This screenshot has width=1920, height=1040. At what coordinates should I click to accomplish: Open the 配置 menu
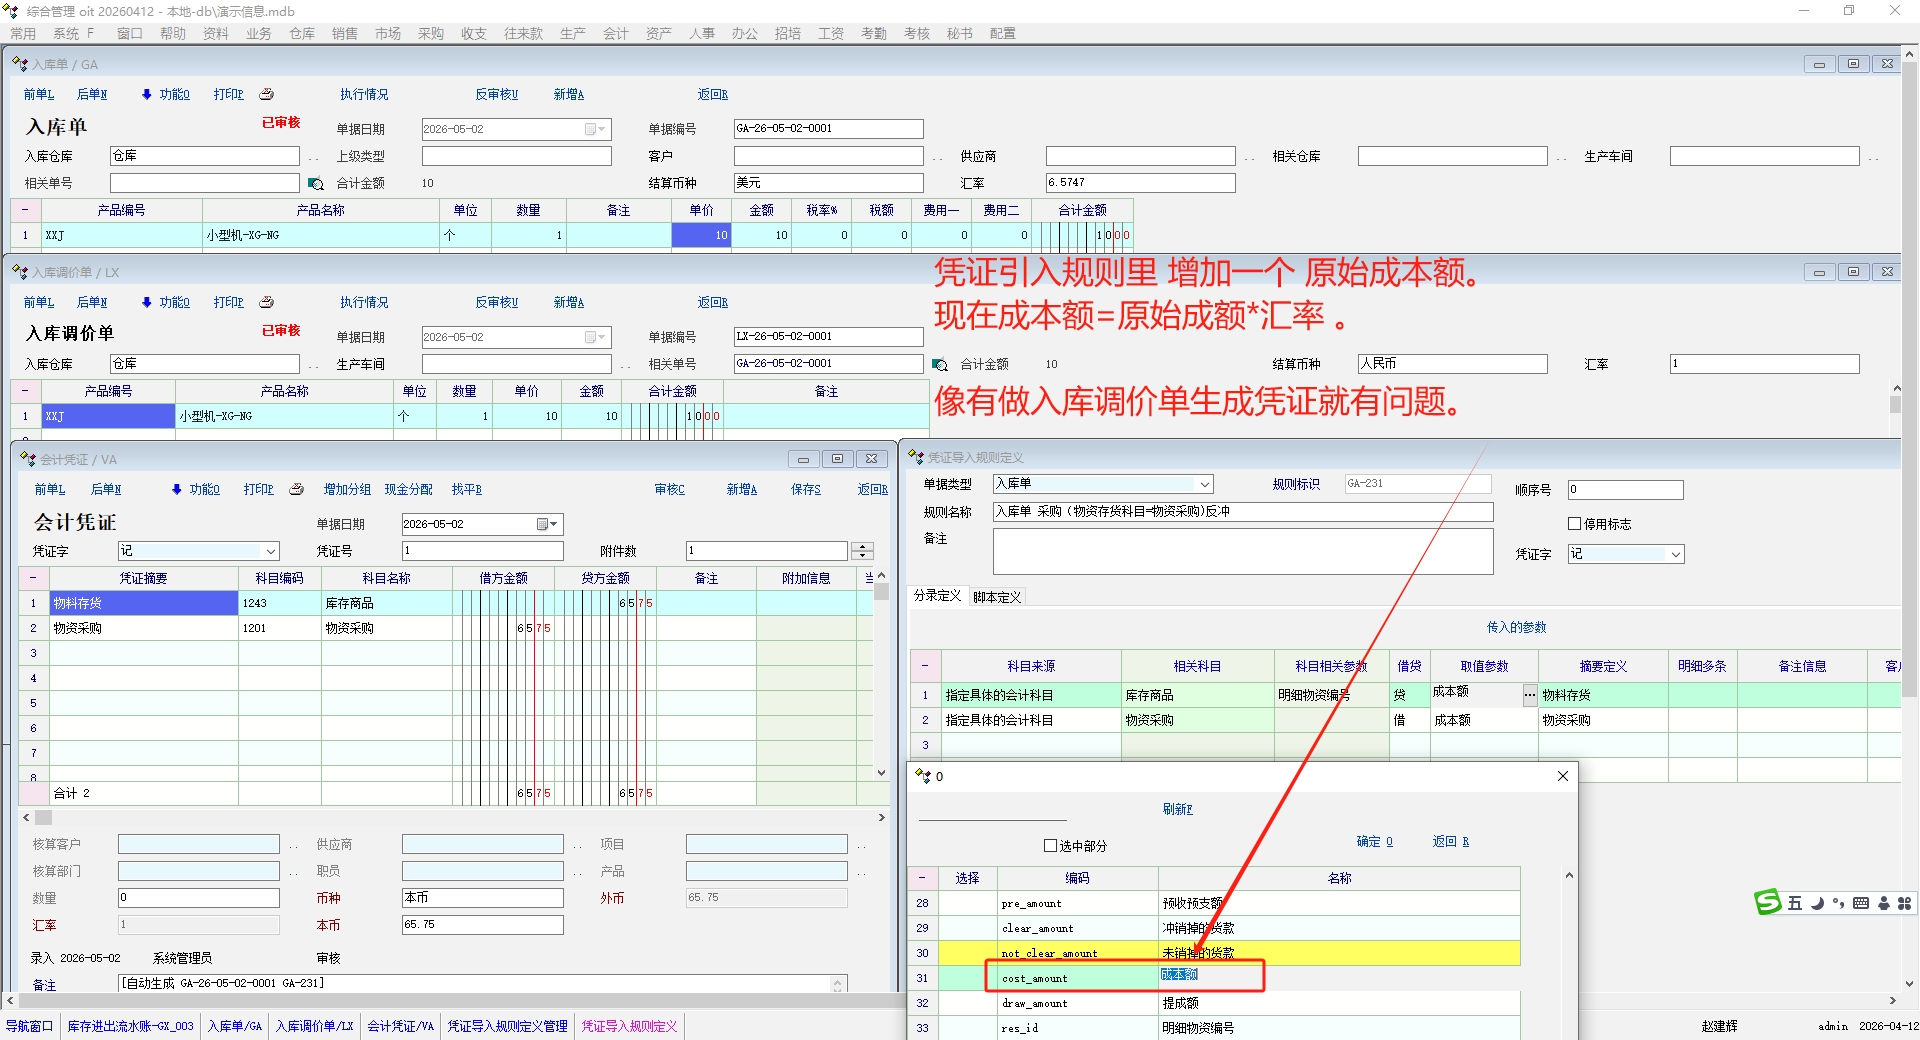click(1002, 33)
